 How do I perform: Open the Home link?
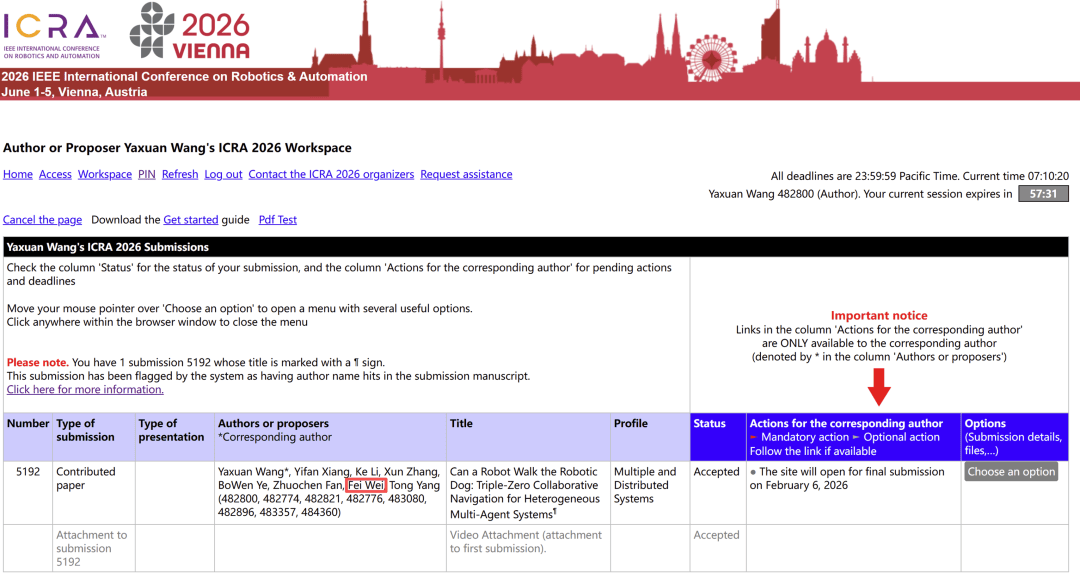coord(18,174)
